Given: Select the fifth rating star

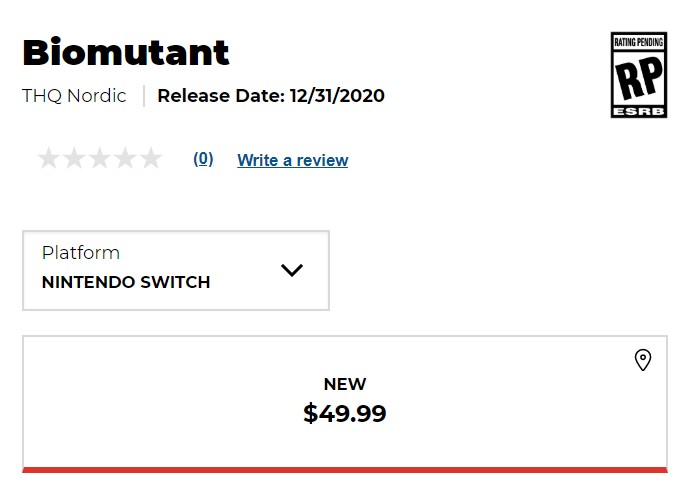Looking at the screenshot, I should coord(151,158).
